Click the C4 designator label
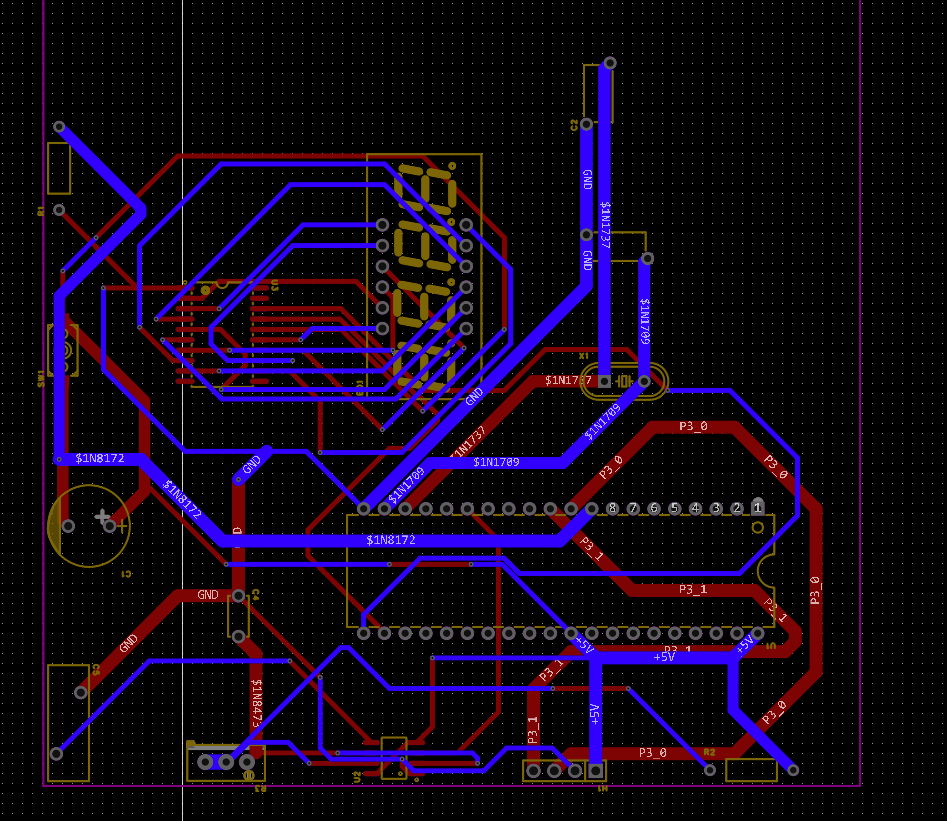 [x=255, y=595]
